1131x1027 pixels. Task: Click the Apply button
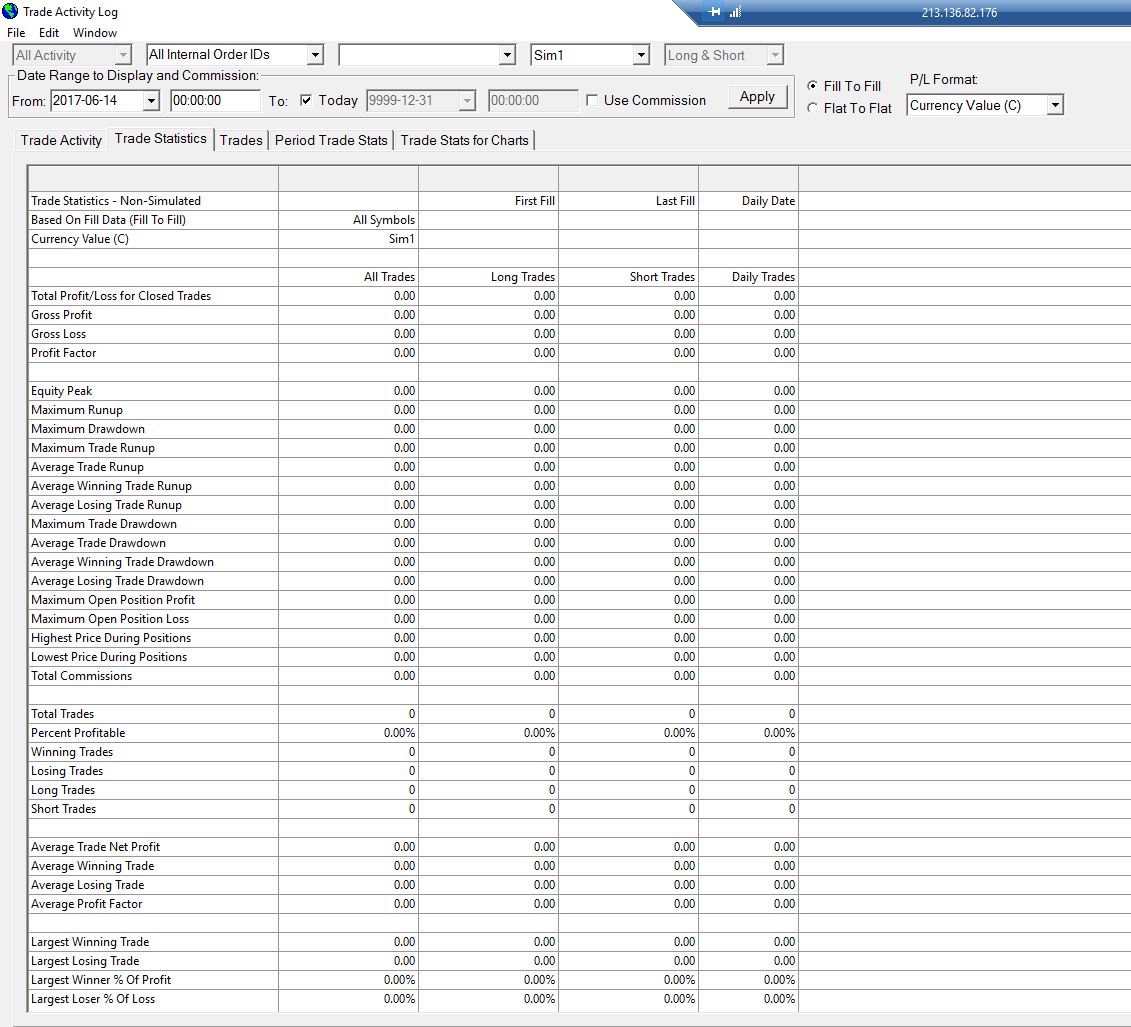[757, 97]
